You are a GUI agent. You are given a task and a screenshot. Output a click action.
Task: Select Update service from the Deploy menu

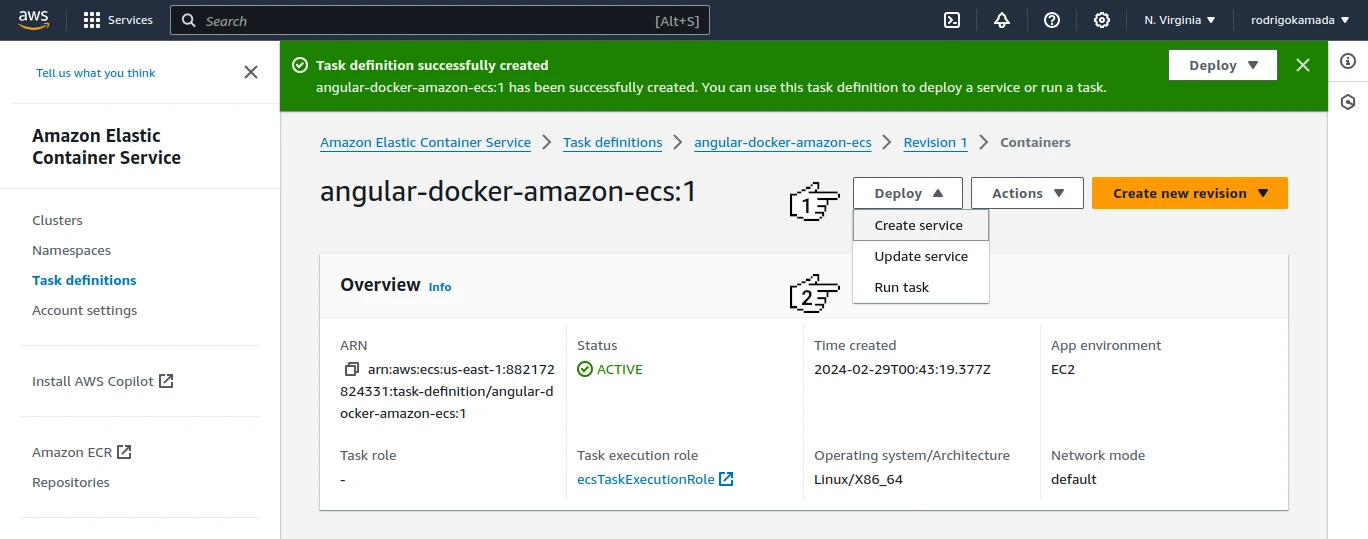tap(921, 256)
